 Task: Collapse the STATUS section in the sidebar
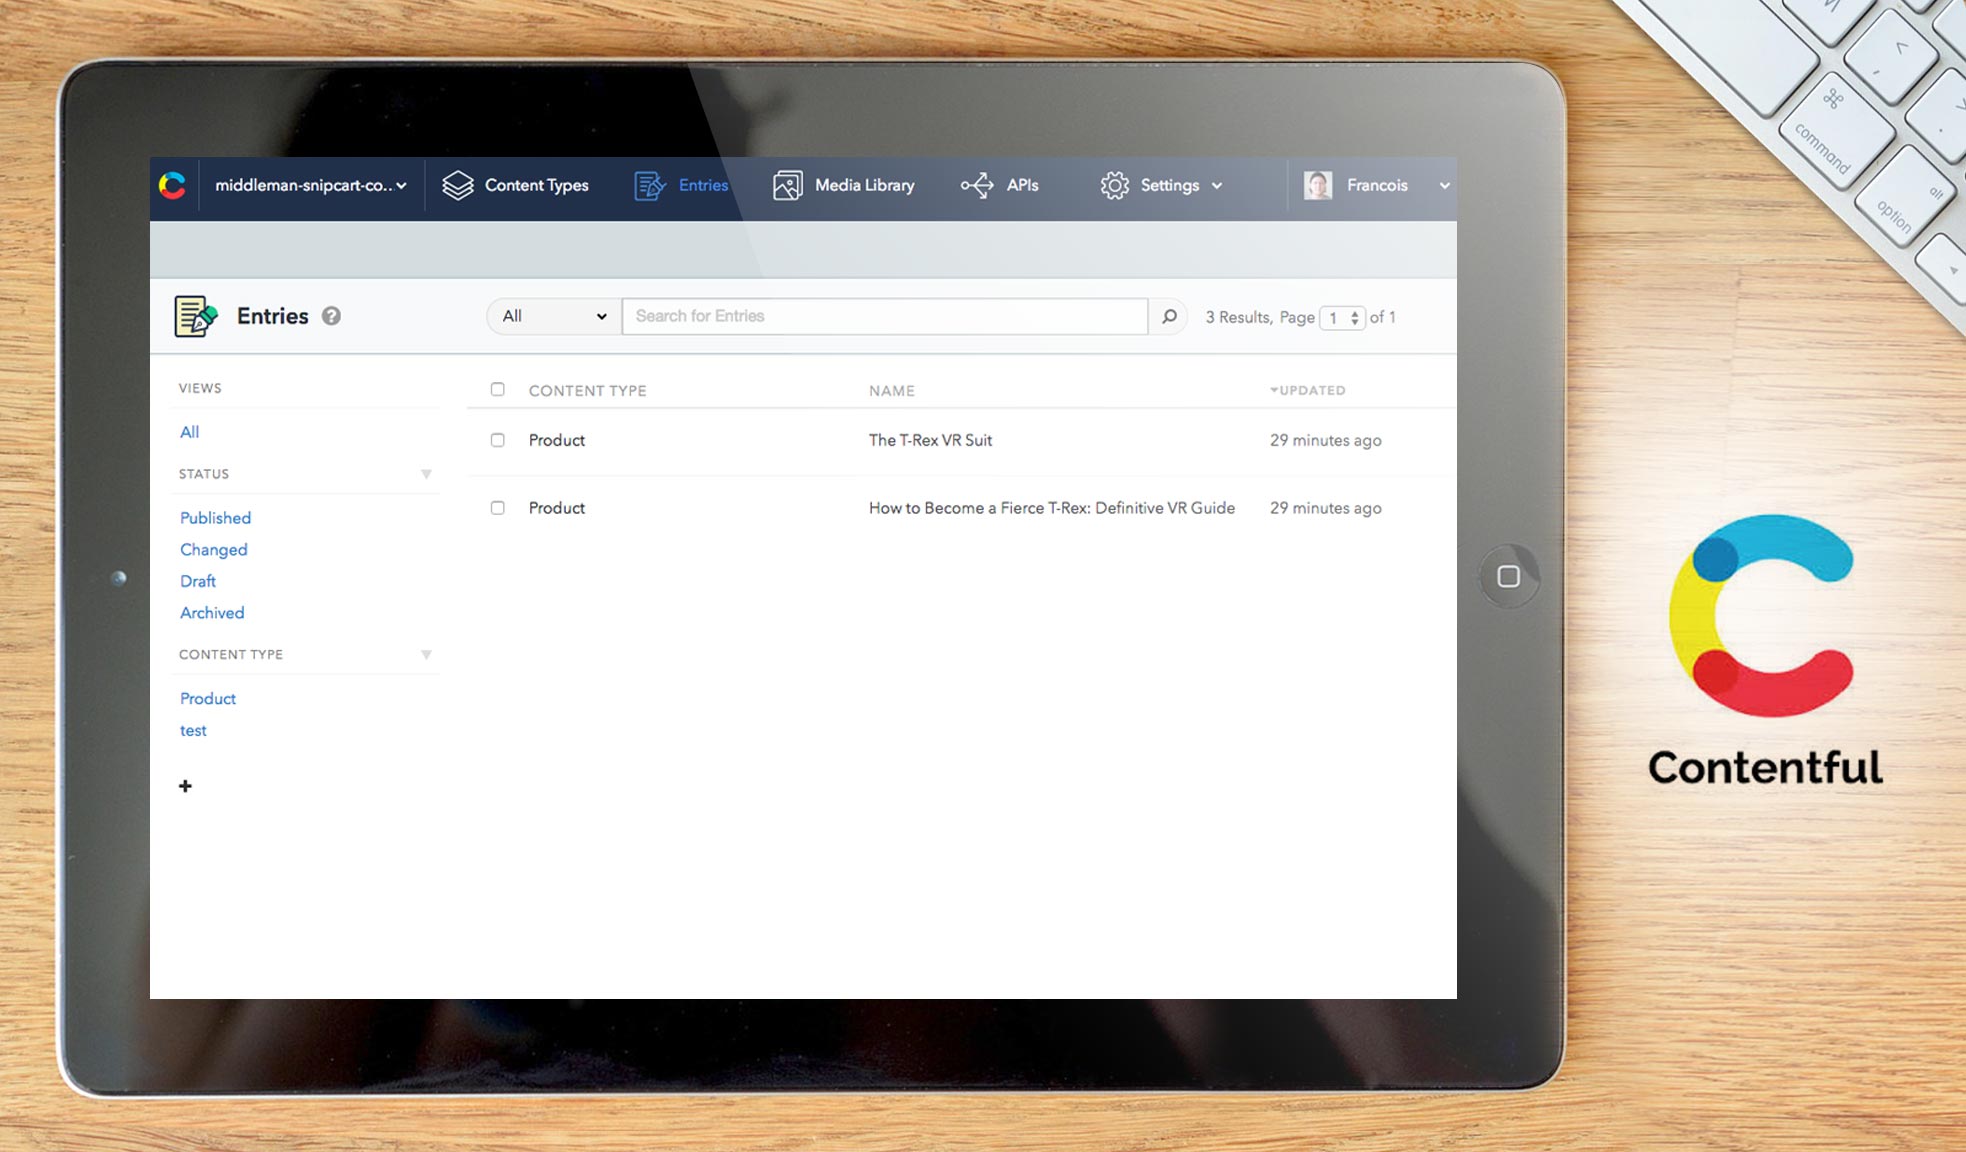point(427,473)
